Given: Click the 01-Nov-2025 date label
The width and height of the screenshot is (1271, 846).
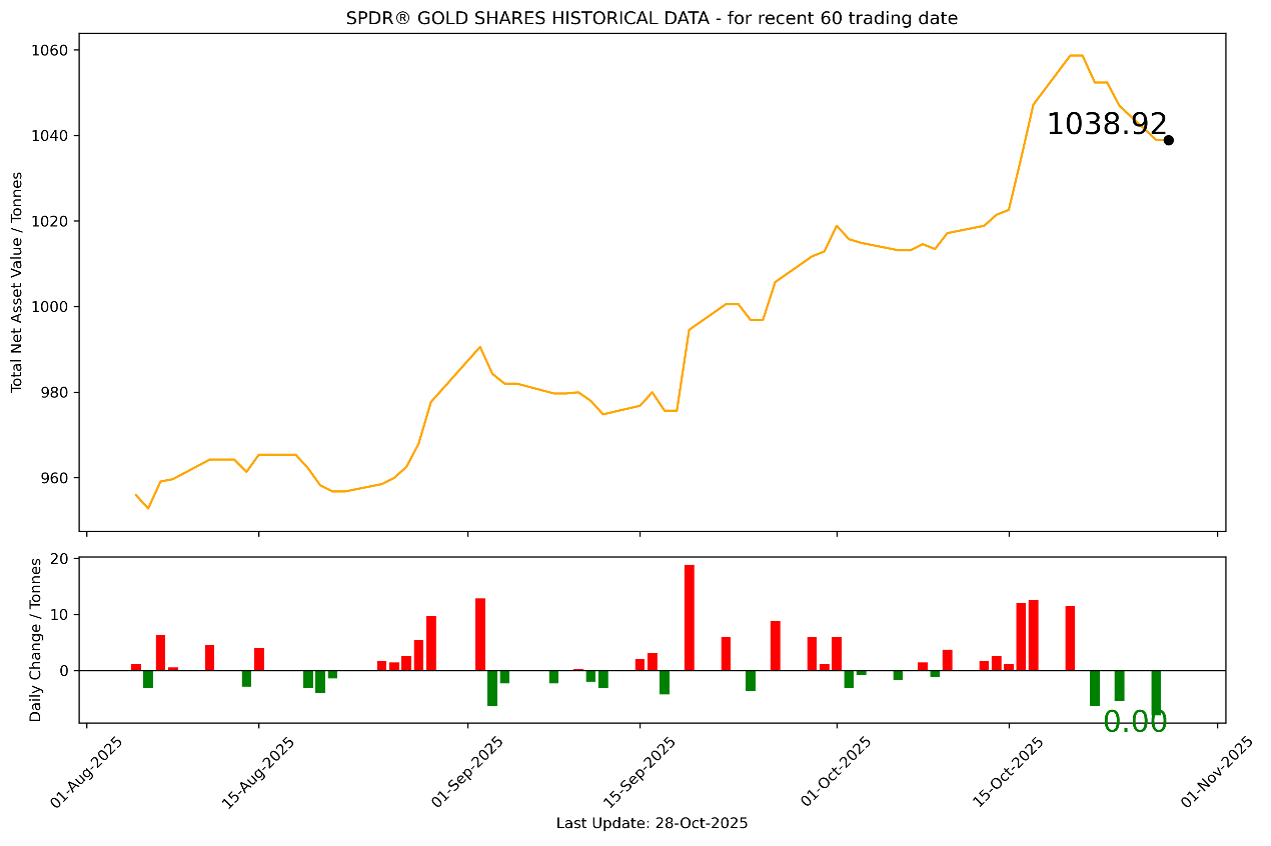Looking at the screenshot, I should tap(1217, 771).
